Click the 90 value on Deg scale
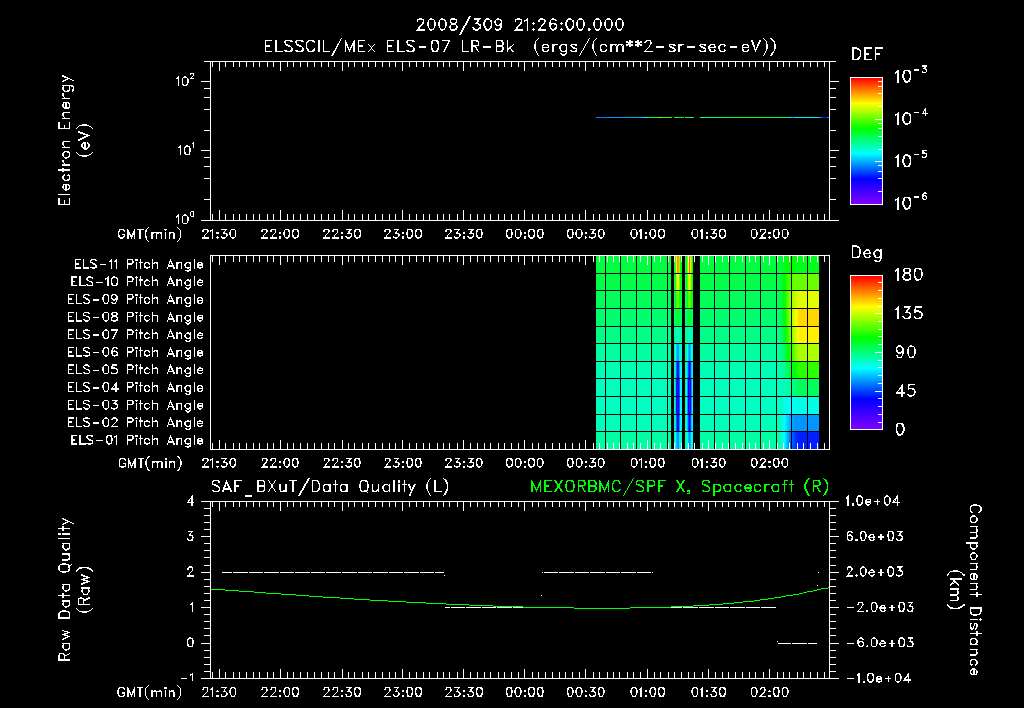 (x=906, y=352)
